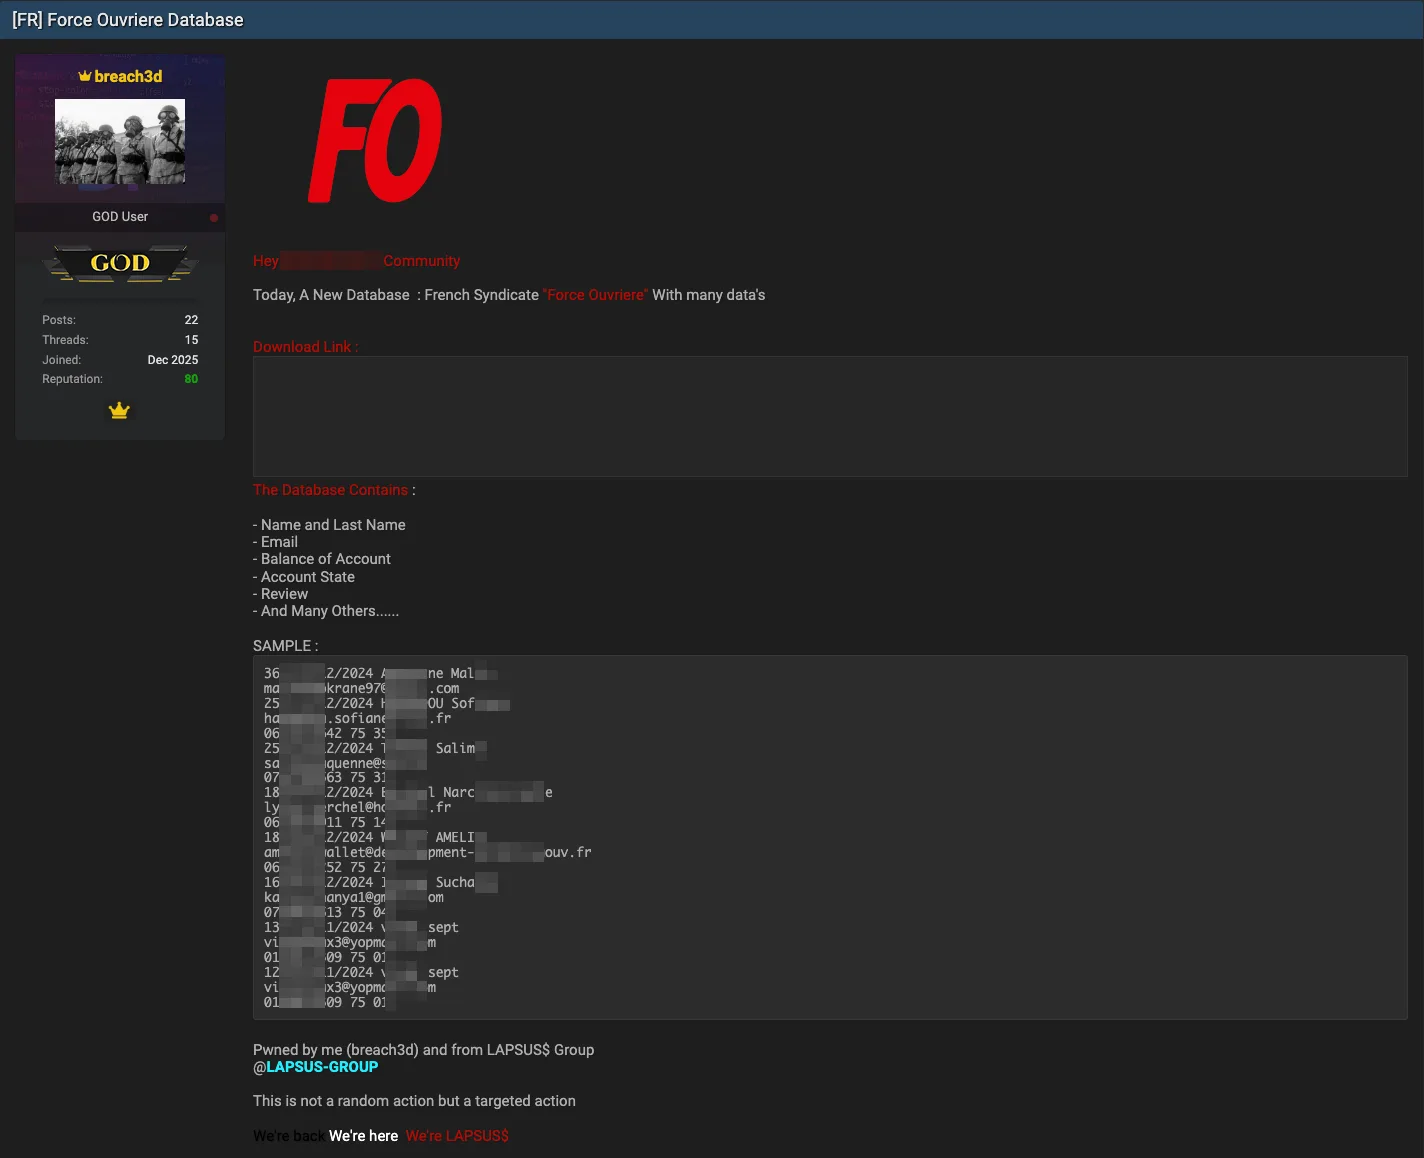The width and height of the screenshot is (1424, 1158).
Task: Click the @LAPSUS-GROUP mention link
Action: [x=321, y=1066]
